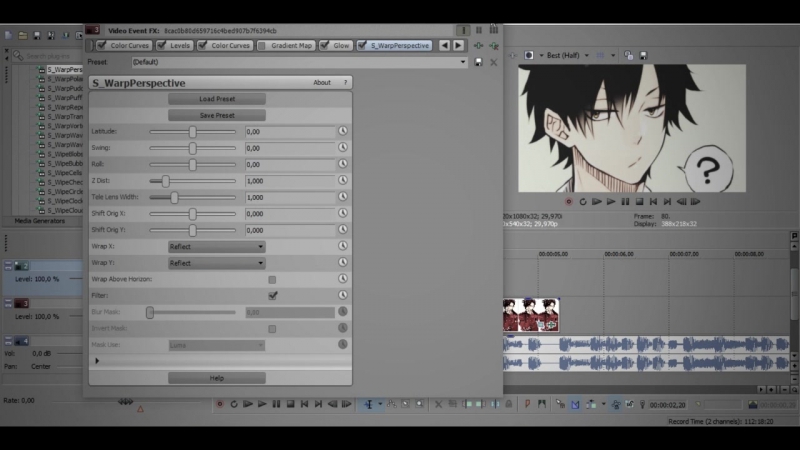The width and height of the screenshot is (800, 450).
Task: Animate Swing with its clock icon
Action: (342, 147)
